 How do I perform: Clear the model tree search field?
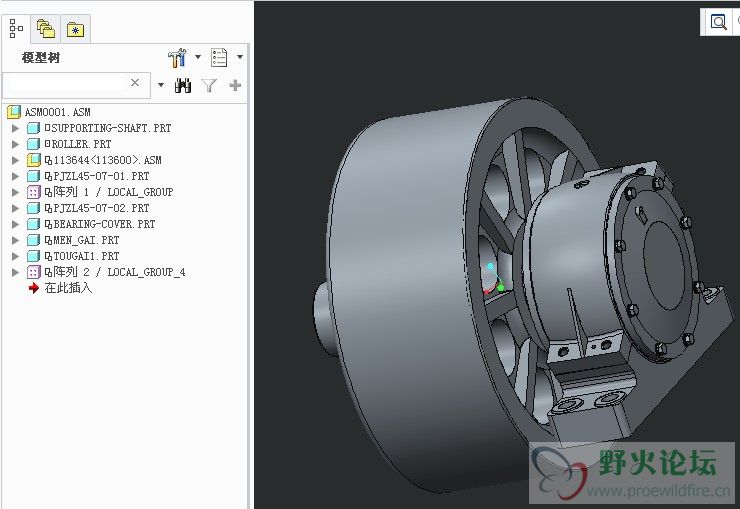(x=135, y=83)
